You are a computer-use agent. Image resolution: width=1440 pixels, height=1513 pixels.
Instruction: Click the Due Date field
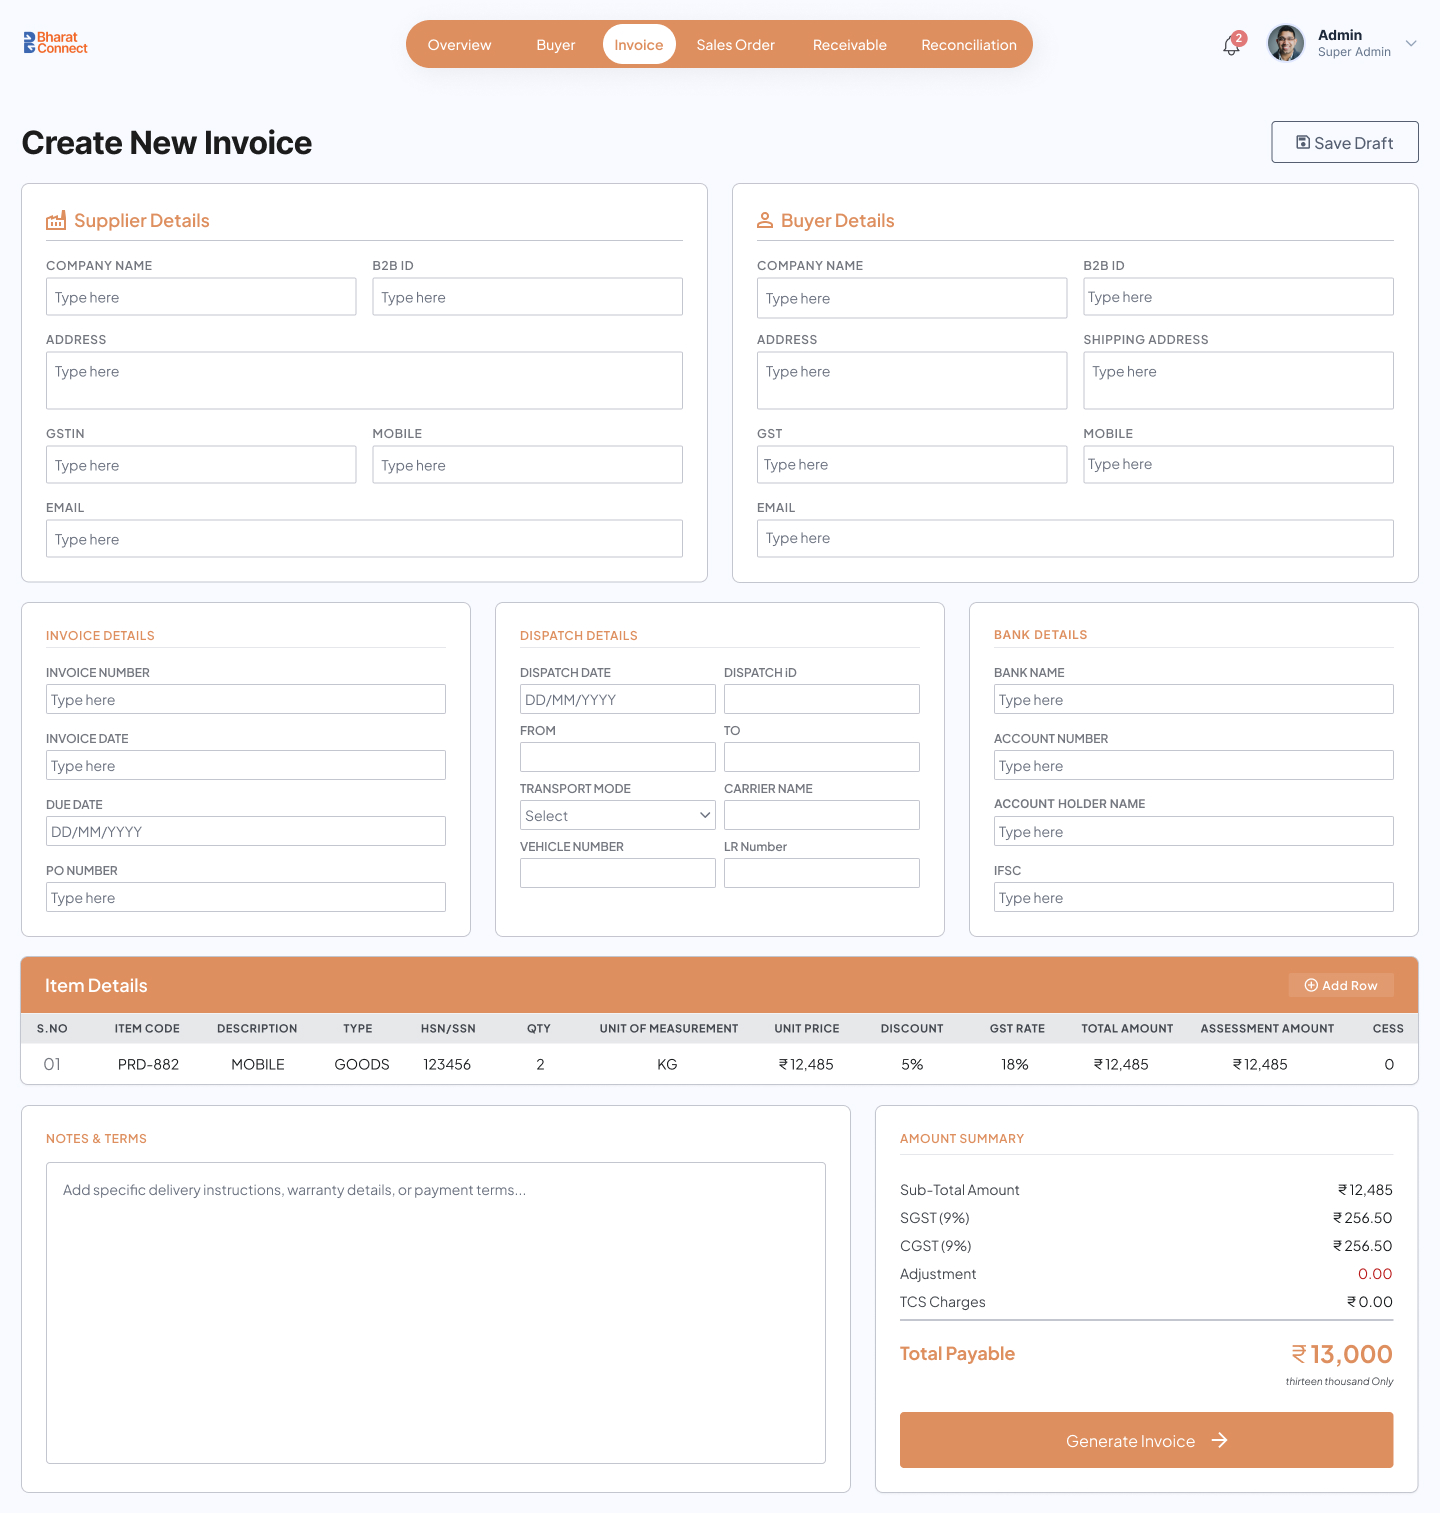[246, 831]
